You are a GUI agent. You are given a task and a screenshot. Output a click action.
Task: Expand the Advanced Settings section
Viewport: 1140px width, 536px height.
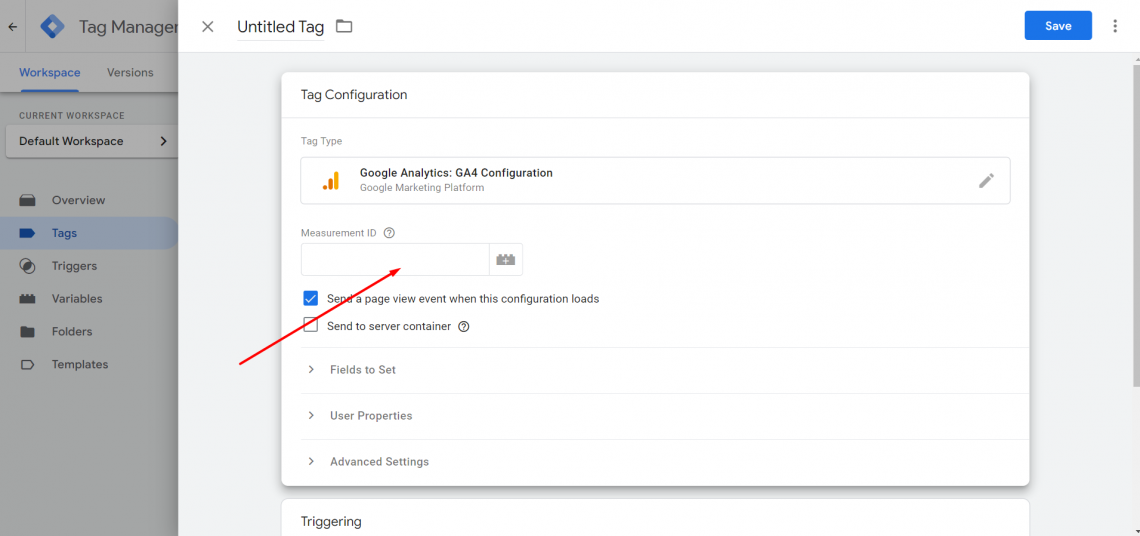pyautogui.click(x=665, y=462)
